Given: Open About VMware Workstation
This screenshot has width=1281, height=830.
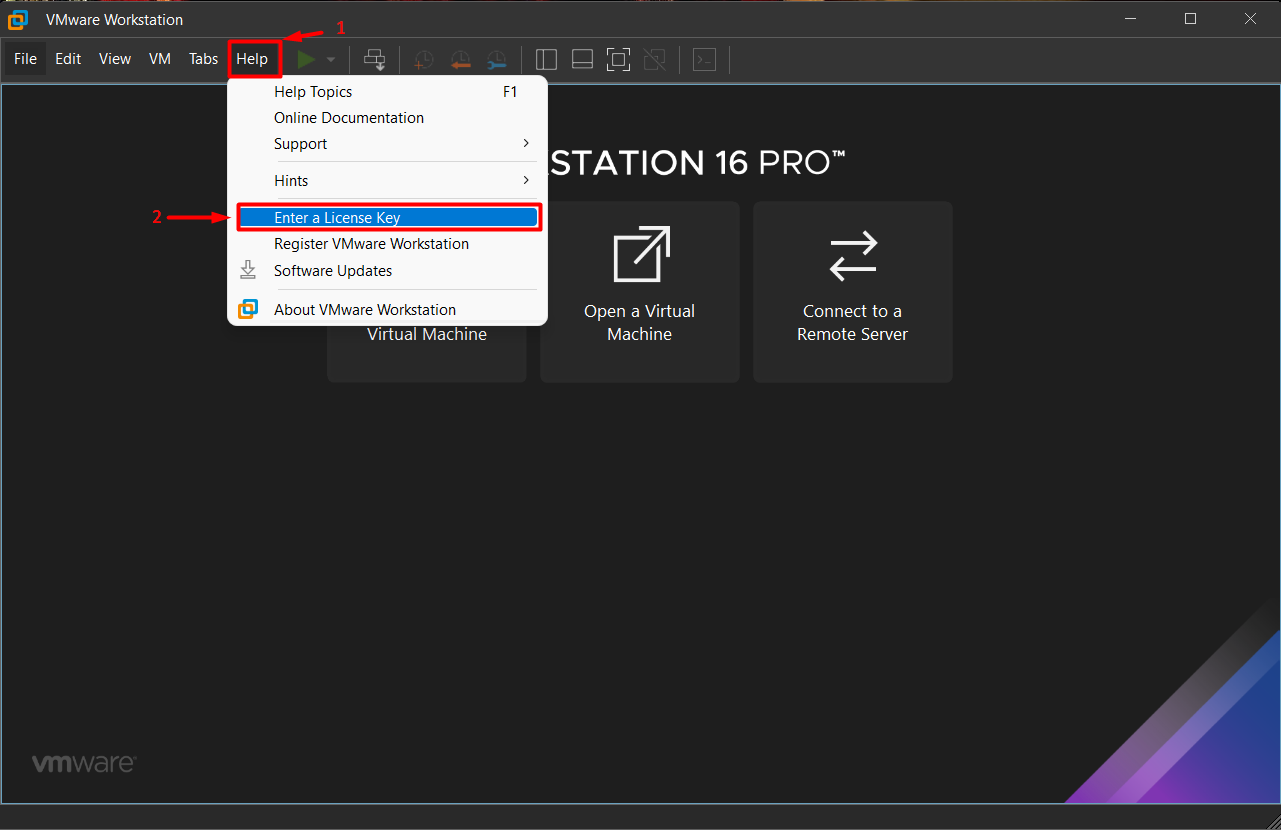Looking at the screenshot, I should [x=365, y=310].
